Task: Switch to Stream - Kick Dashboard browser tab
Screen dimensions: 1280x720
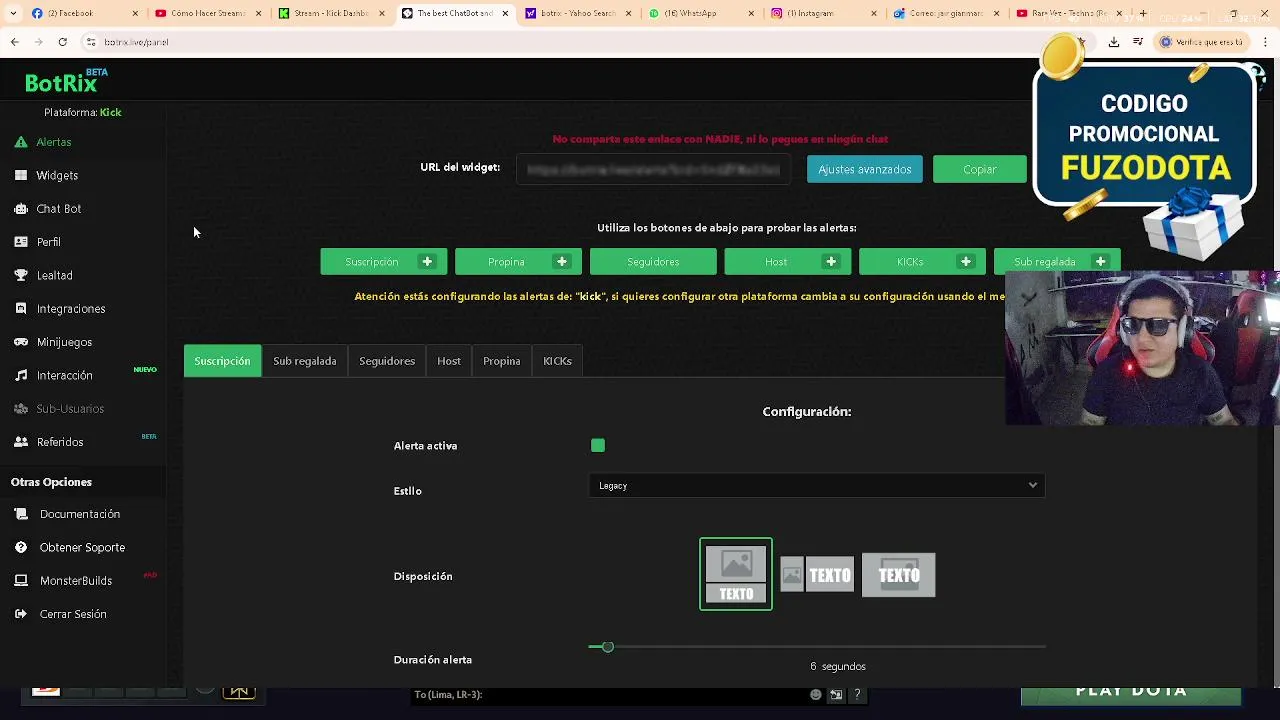Action: 329,13
